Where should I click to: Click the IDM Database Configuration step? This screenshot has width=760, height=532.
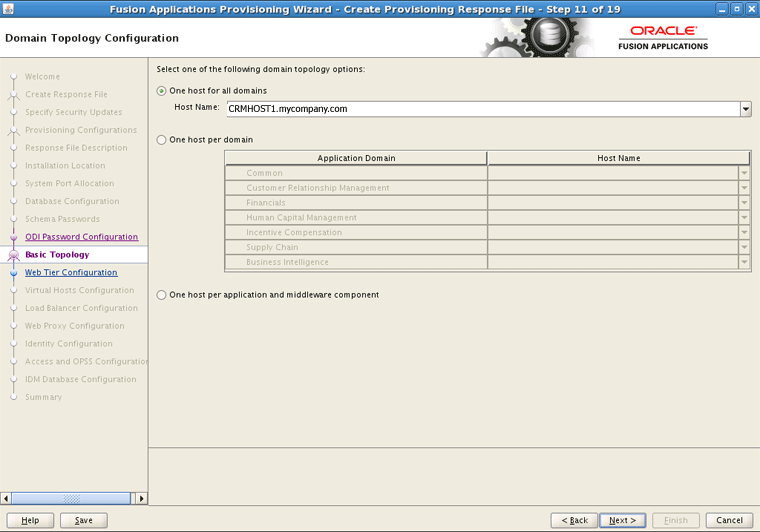80,379
